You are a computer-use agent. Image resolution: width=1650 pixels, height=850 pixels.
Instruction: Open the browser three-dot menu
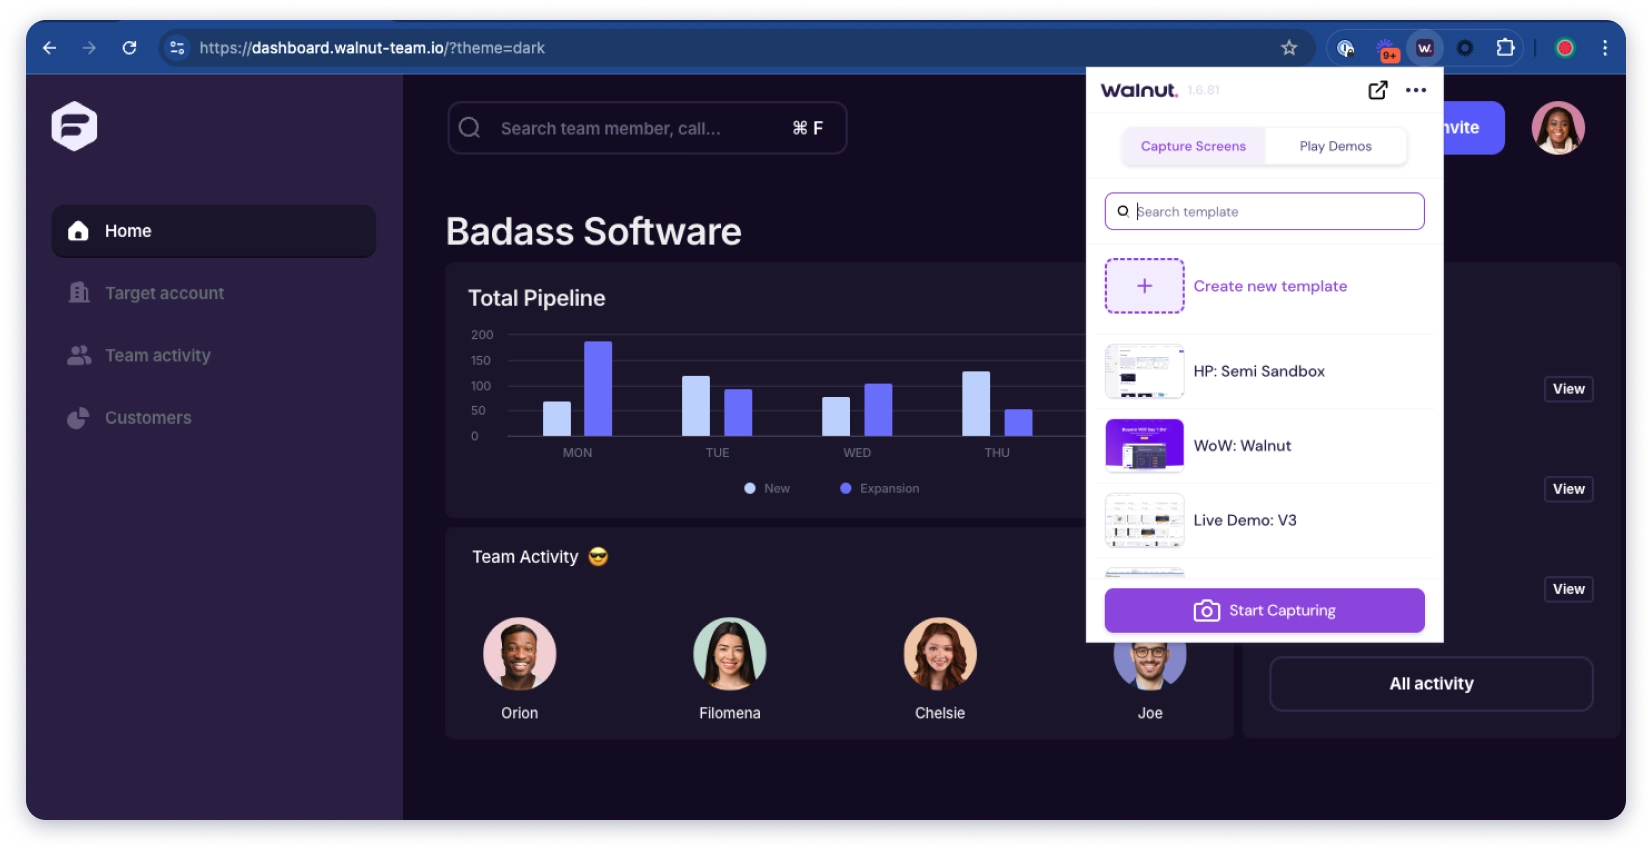point(1605,47)
